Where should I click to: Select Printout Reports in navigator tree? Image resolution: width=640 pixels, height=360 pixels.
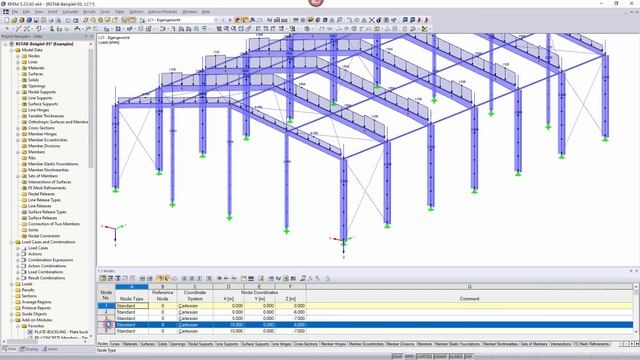pos(36,308)
